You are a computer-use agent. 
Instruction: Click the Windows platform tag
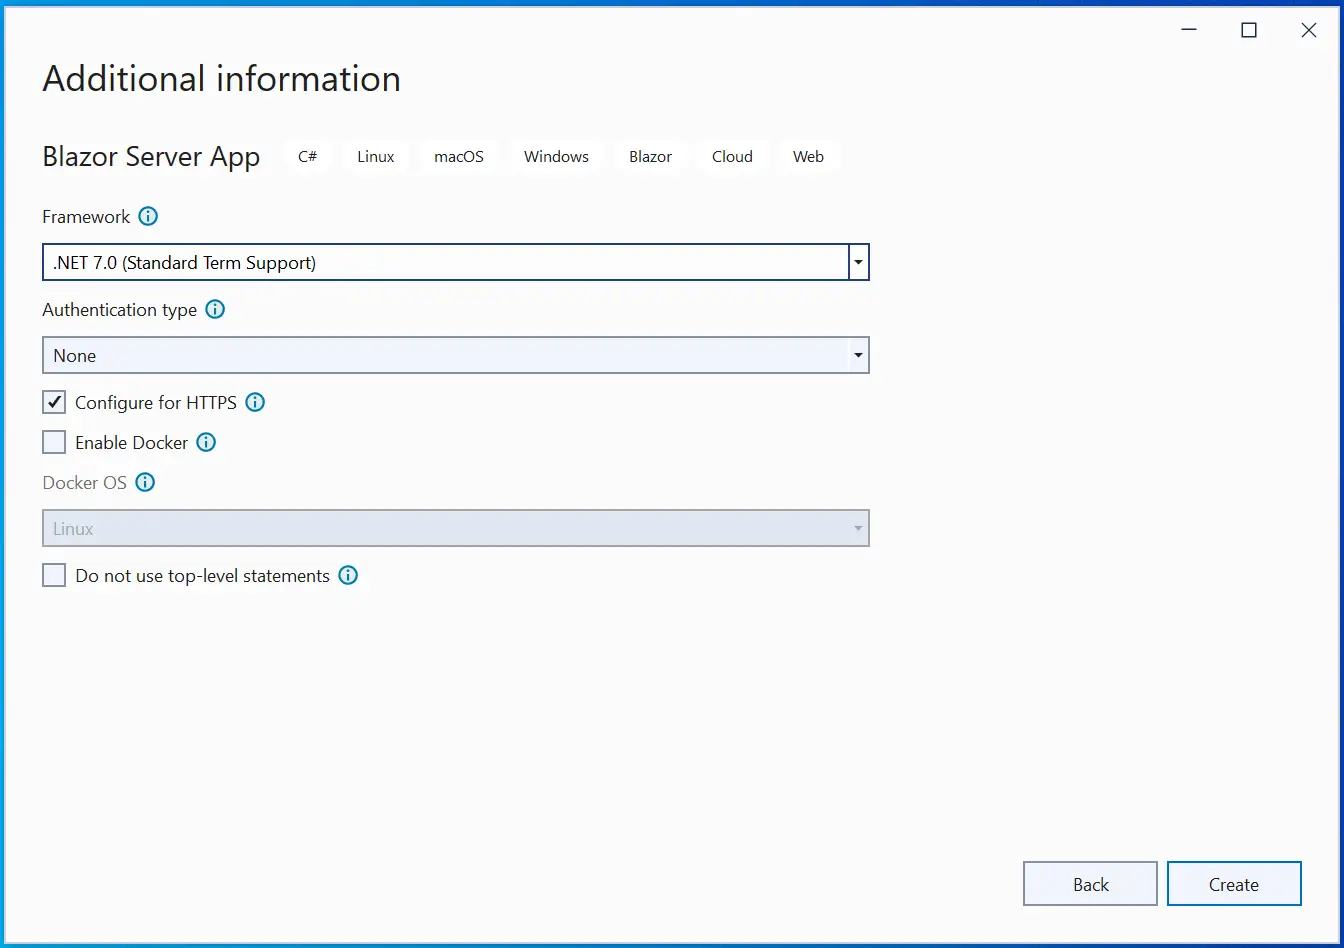(x=556, y=156)
